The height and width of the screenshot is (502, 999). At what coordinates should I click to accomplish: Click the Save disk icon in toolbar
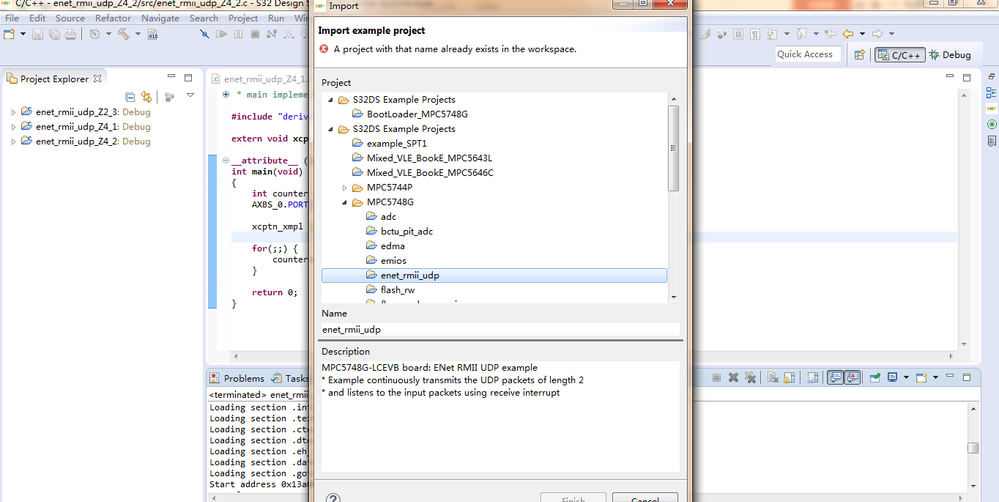38,34
